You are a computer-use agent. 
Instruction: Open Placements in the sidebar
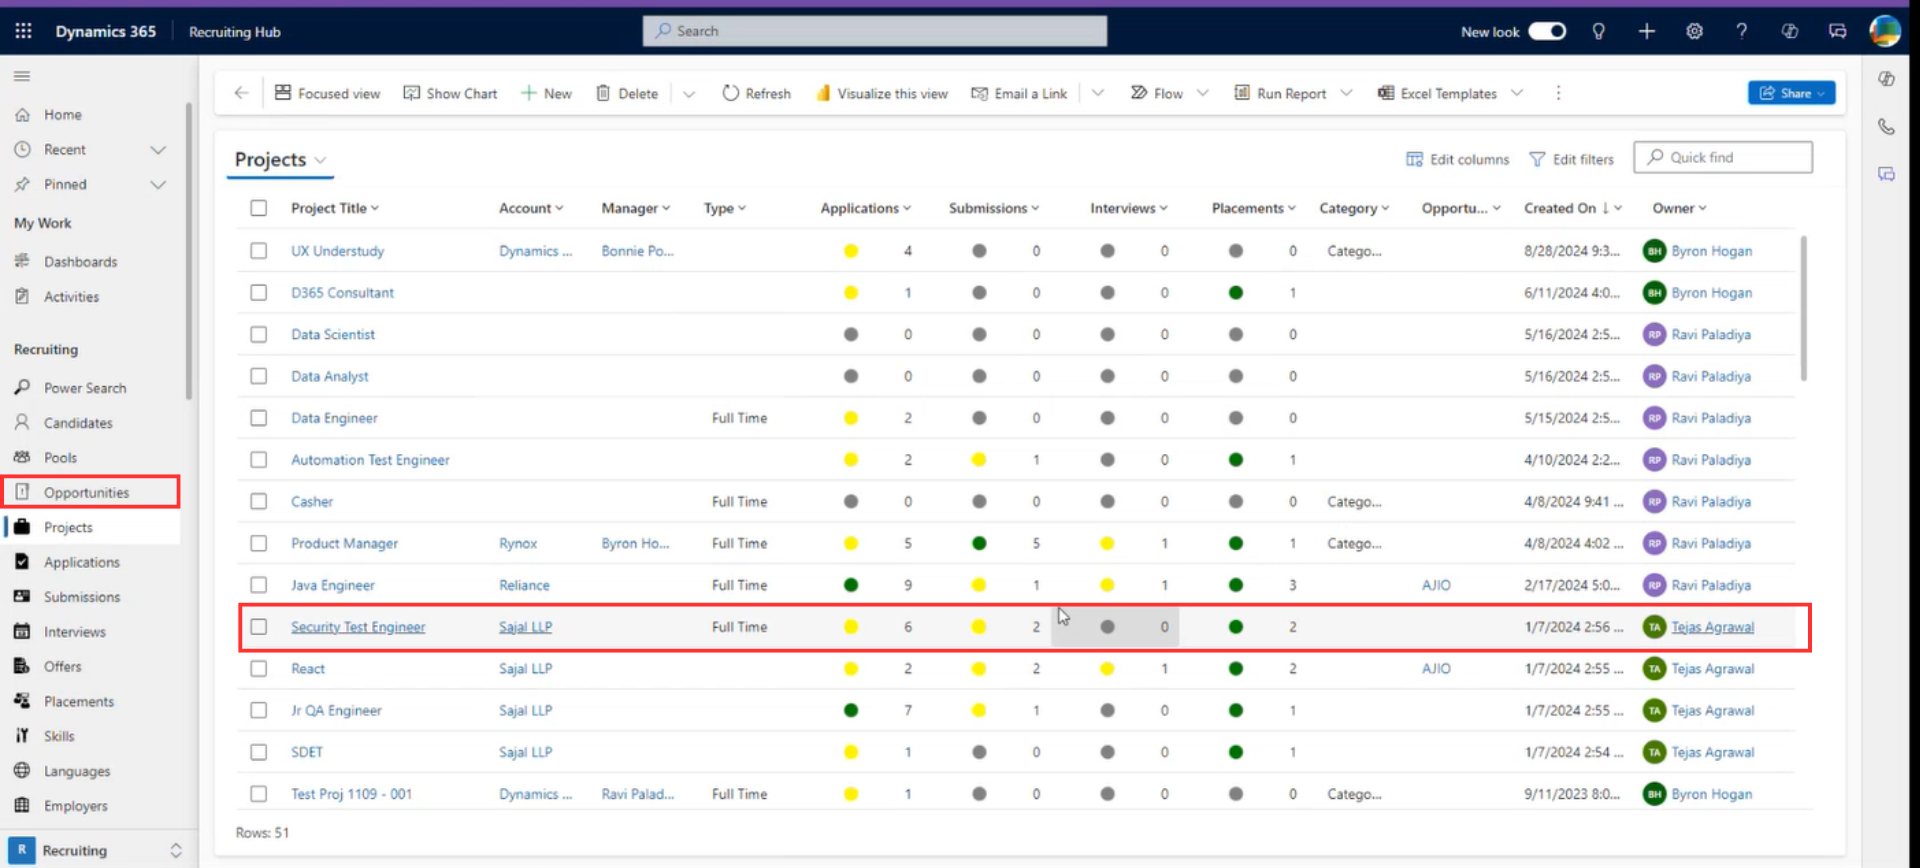click(x=79, y=702)
